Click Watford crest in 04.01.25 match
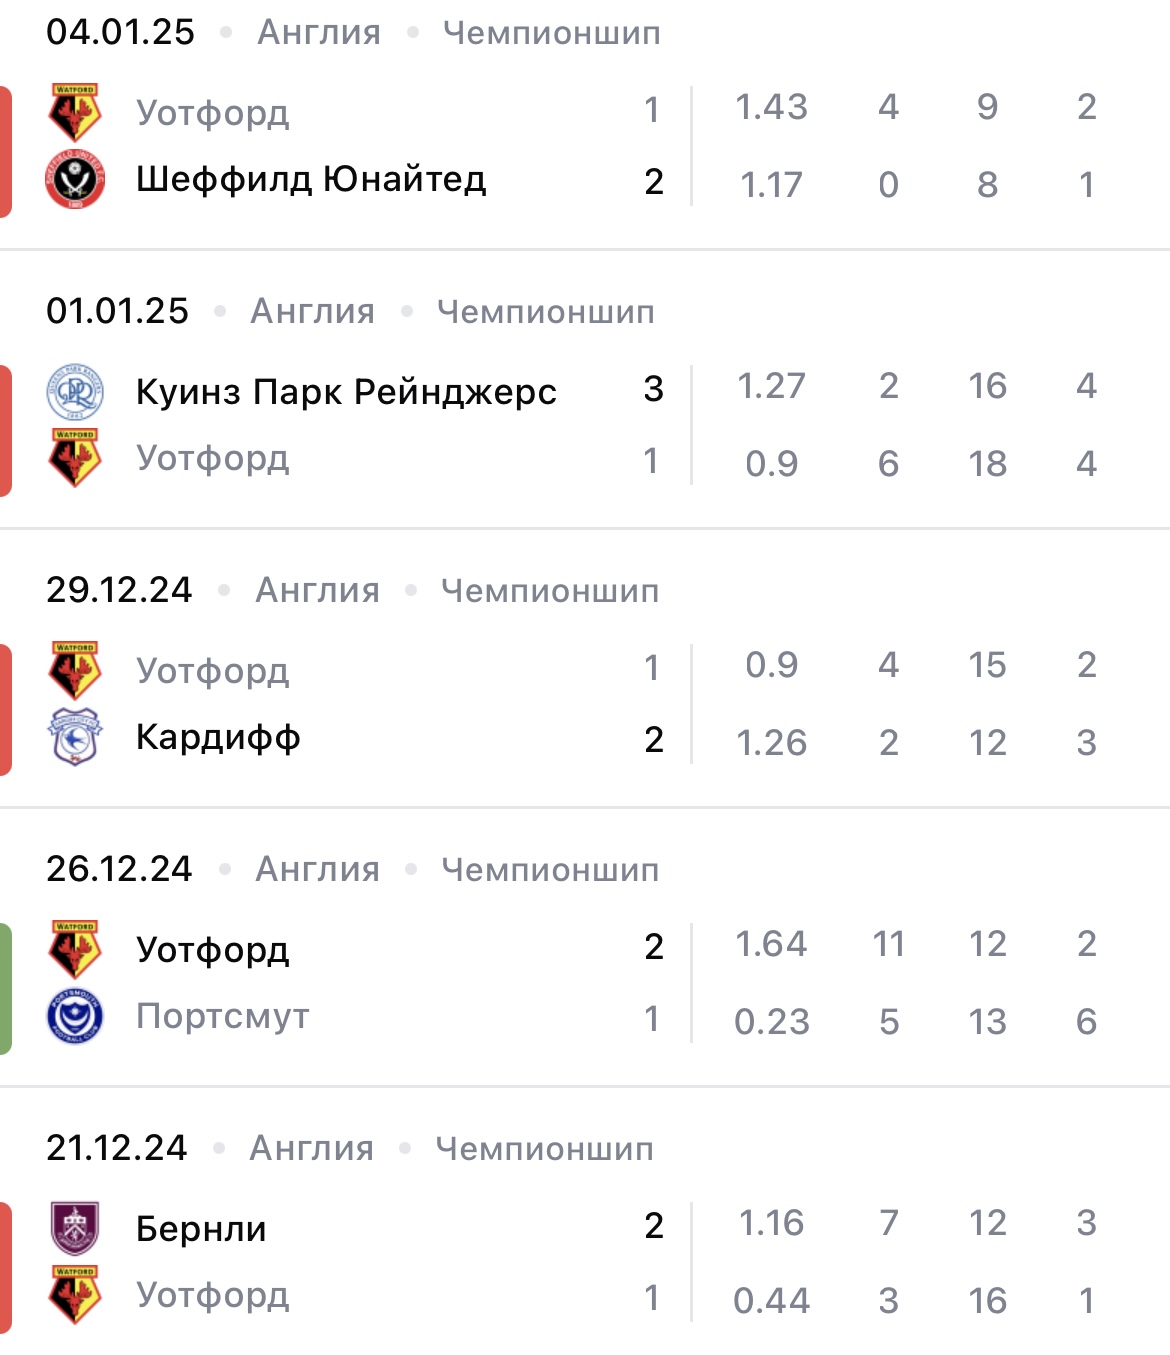This screenshot has width=1170, height=1355. click(x=75, y=112)
